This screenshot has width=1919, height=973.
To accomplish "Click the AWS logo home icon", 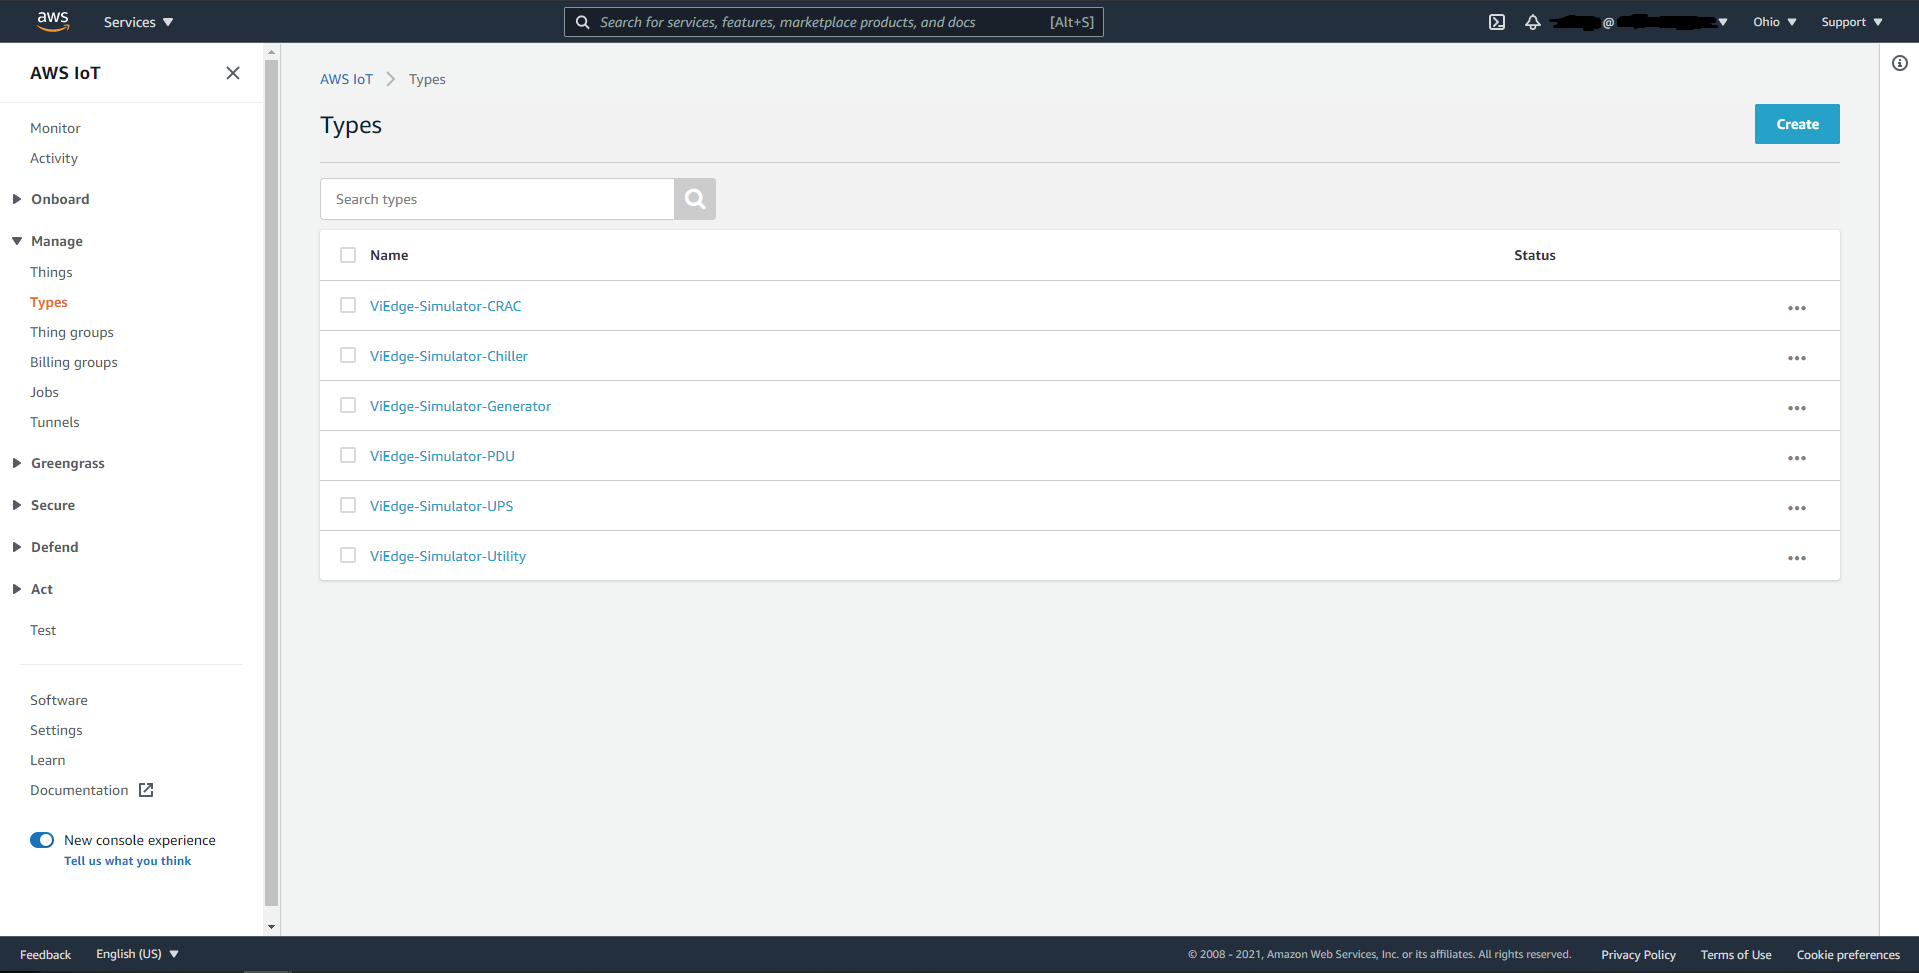I will pyautogui.click(x=53, y=21).
